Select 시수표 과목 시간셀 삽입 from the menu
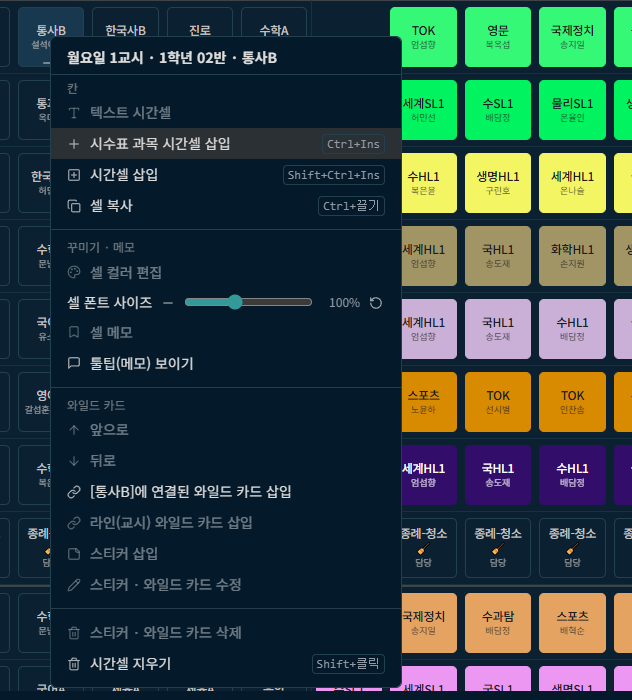The image size is (632, 700). [x=226, y=144]
